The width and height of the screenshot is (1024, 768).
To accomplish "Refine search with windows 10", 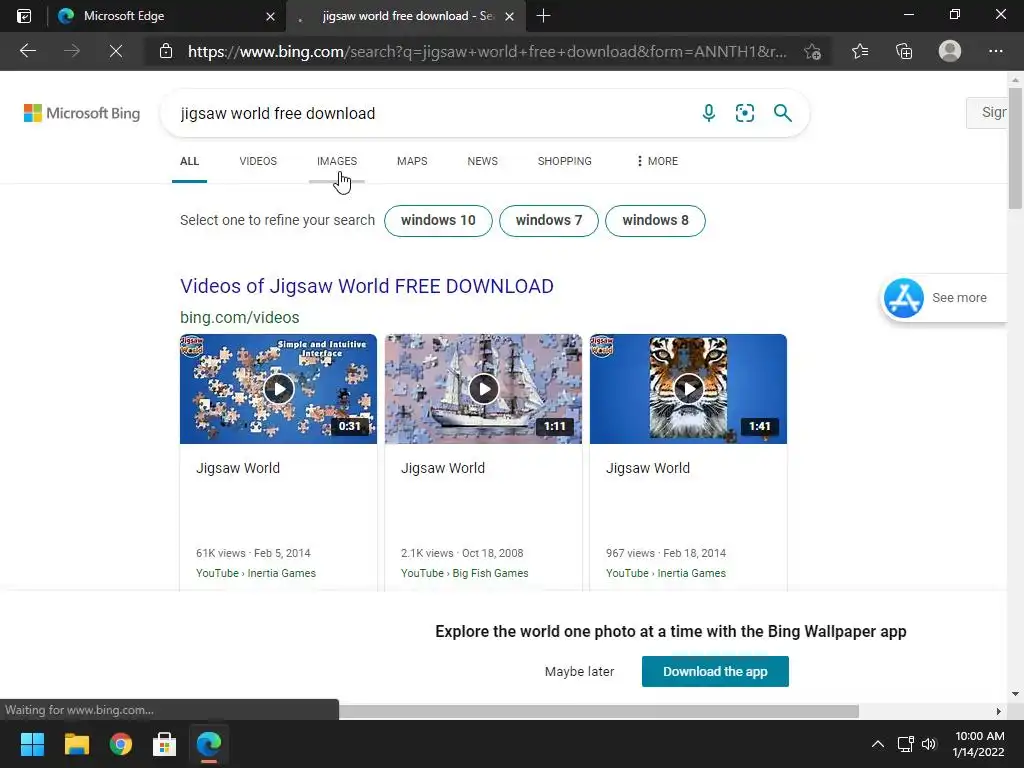I will click(438, 221).
